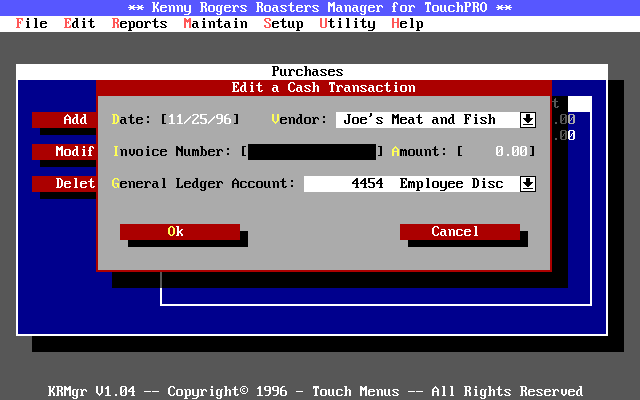Click the Purchases window title
This screenshot has width=640, height=400.
(307, 72)
